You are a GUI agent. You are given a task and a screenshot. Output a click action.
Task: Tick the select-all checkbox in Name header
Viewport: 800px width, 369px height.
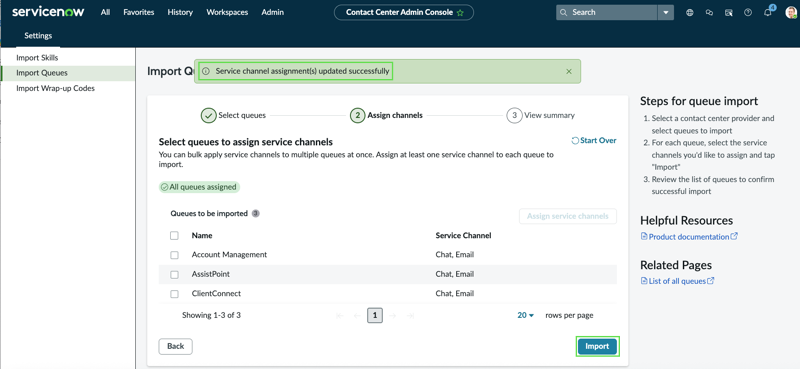pyautogui.click(x=174, y=236)
